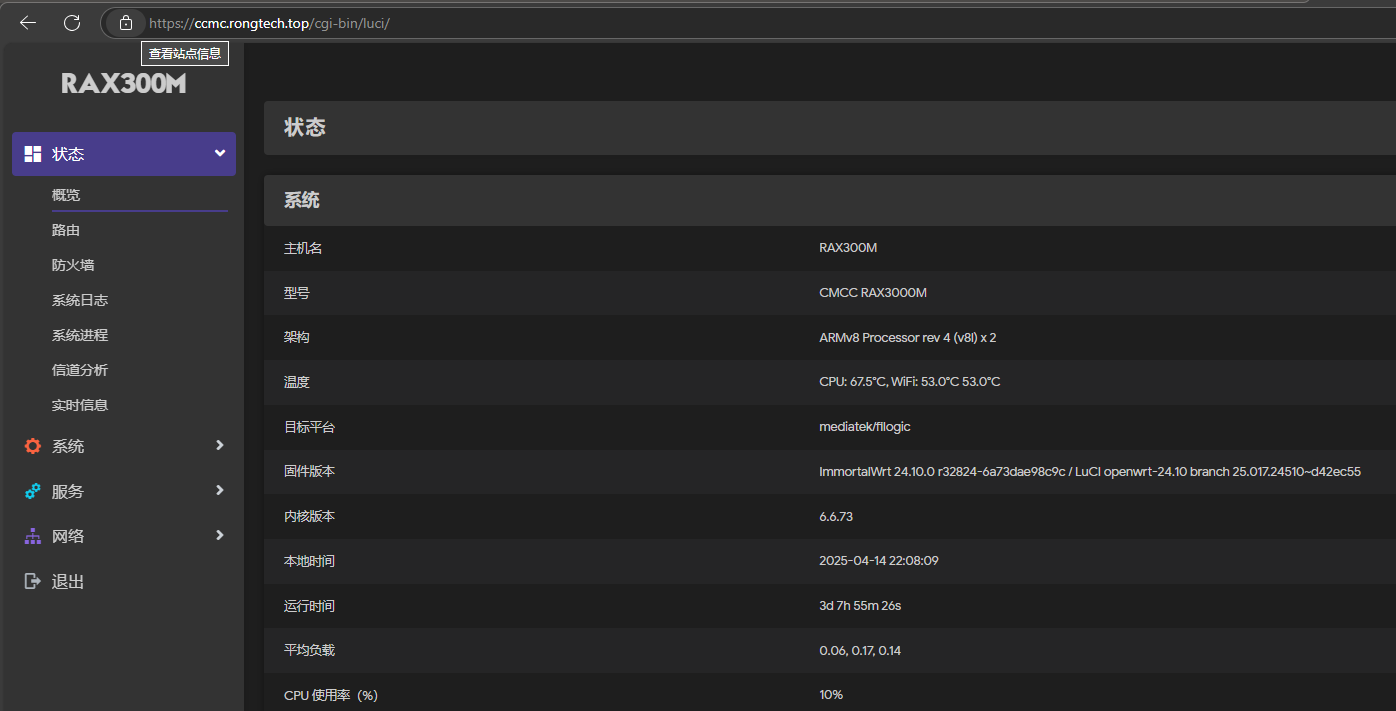Click the 主机名 row label
1396x711 pixels.
[303, 248]
